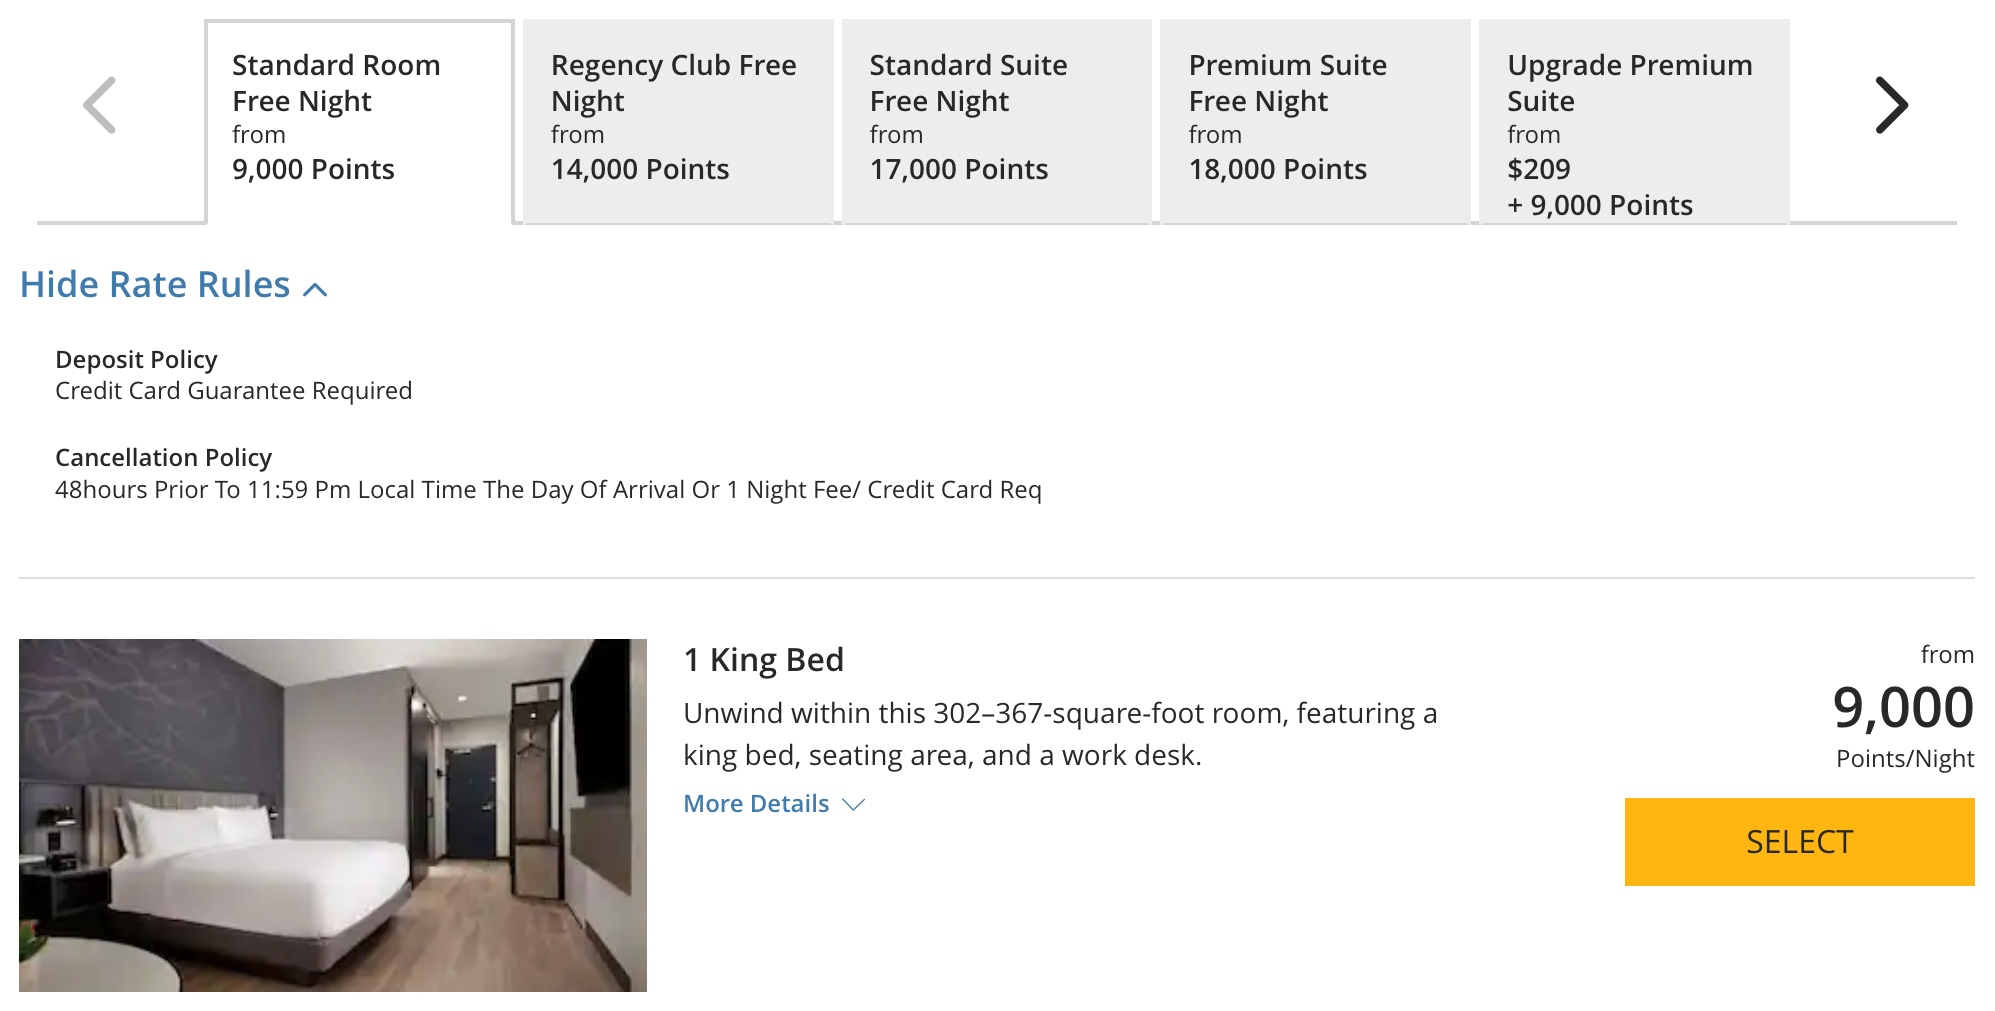This screenshot has width=1995, height=1011.
Task: View the king bed room photo
Action: coord(335,815)
